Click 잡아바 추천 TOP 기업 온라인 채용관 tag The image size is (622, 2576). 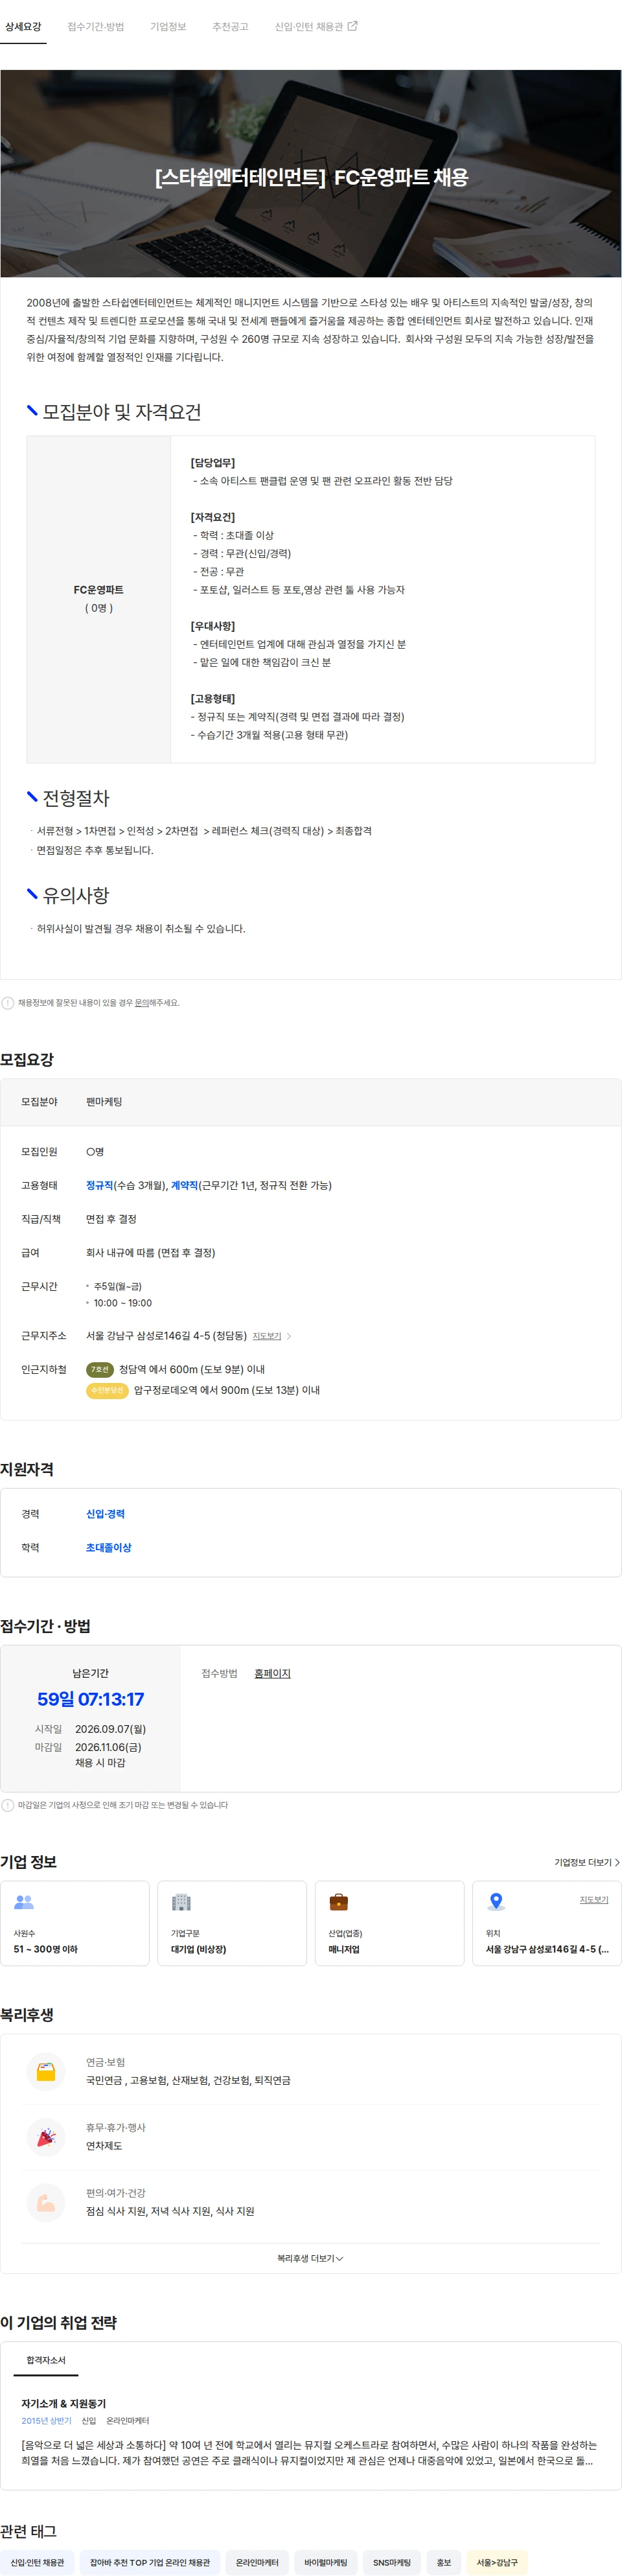150,2563
